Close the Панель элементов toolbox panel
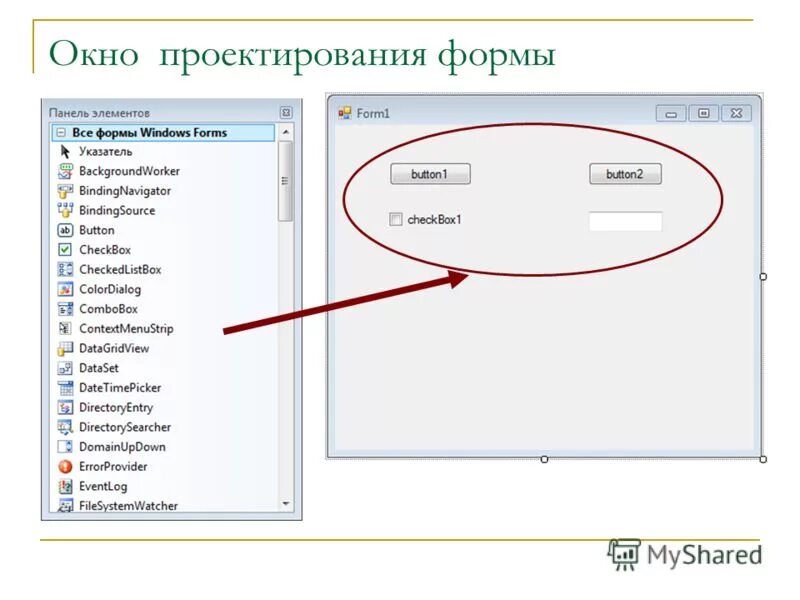 286,113
